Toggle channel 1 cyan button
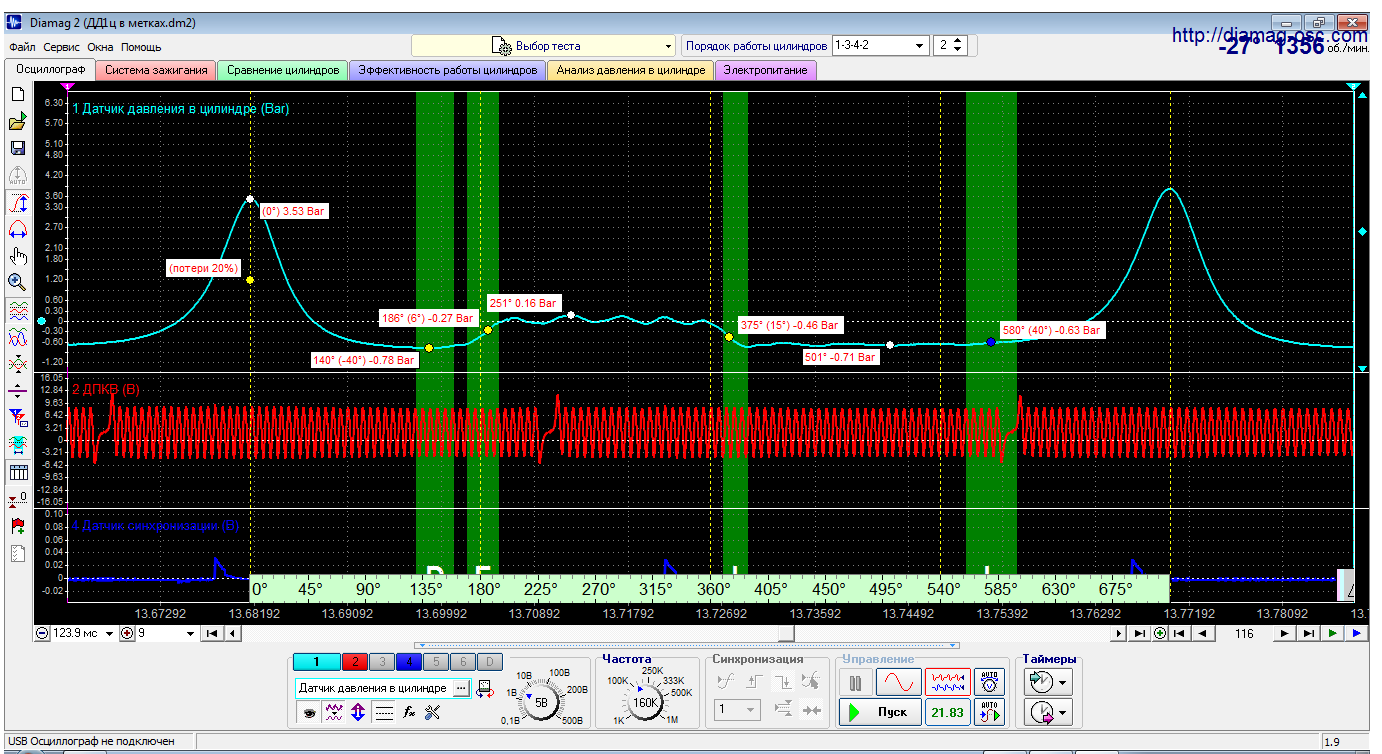The width and height of the screenshot is (1382, 754). [316, 661]
